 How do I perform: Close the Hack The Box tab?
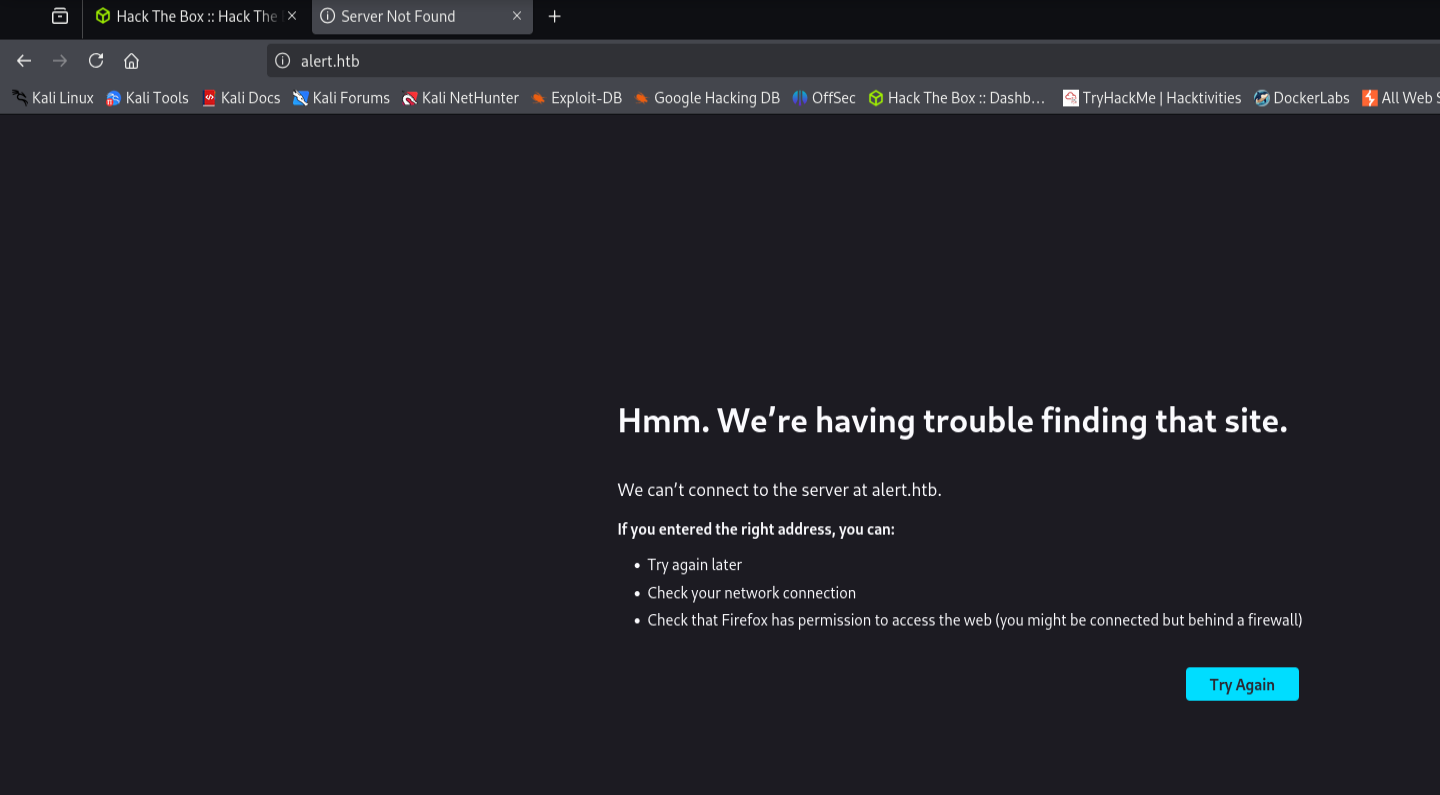[292, 16]
